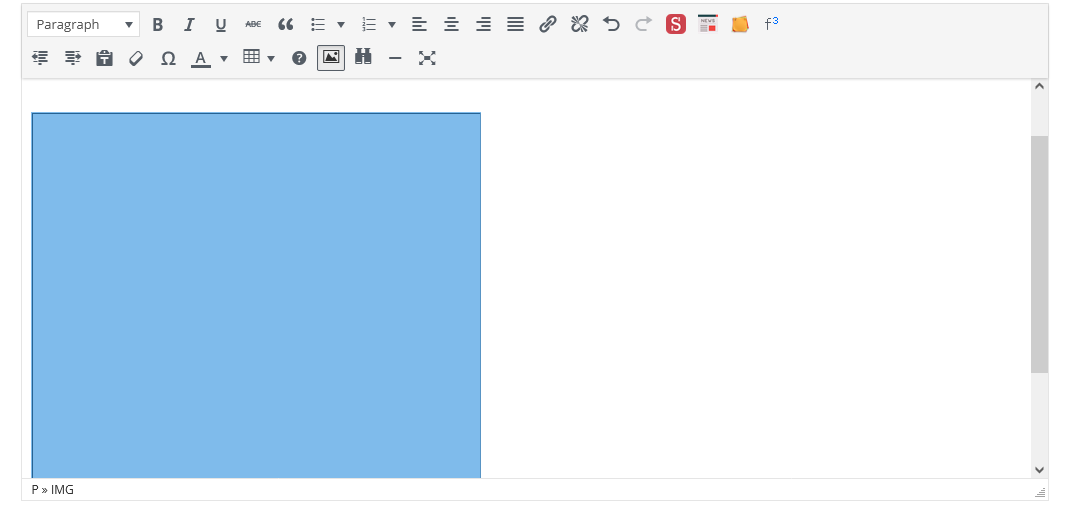This screenshot has width=1068, height=520.
Task: Open the Paragraph format dropdown
Action: [83, 25]
